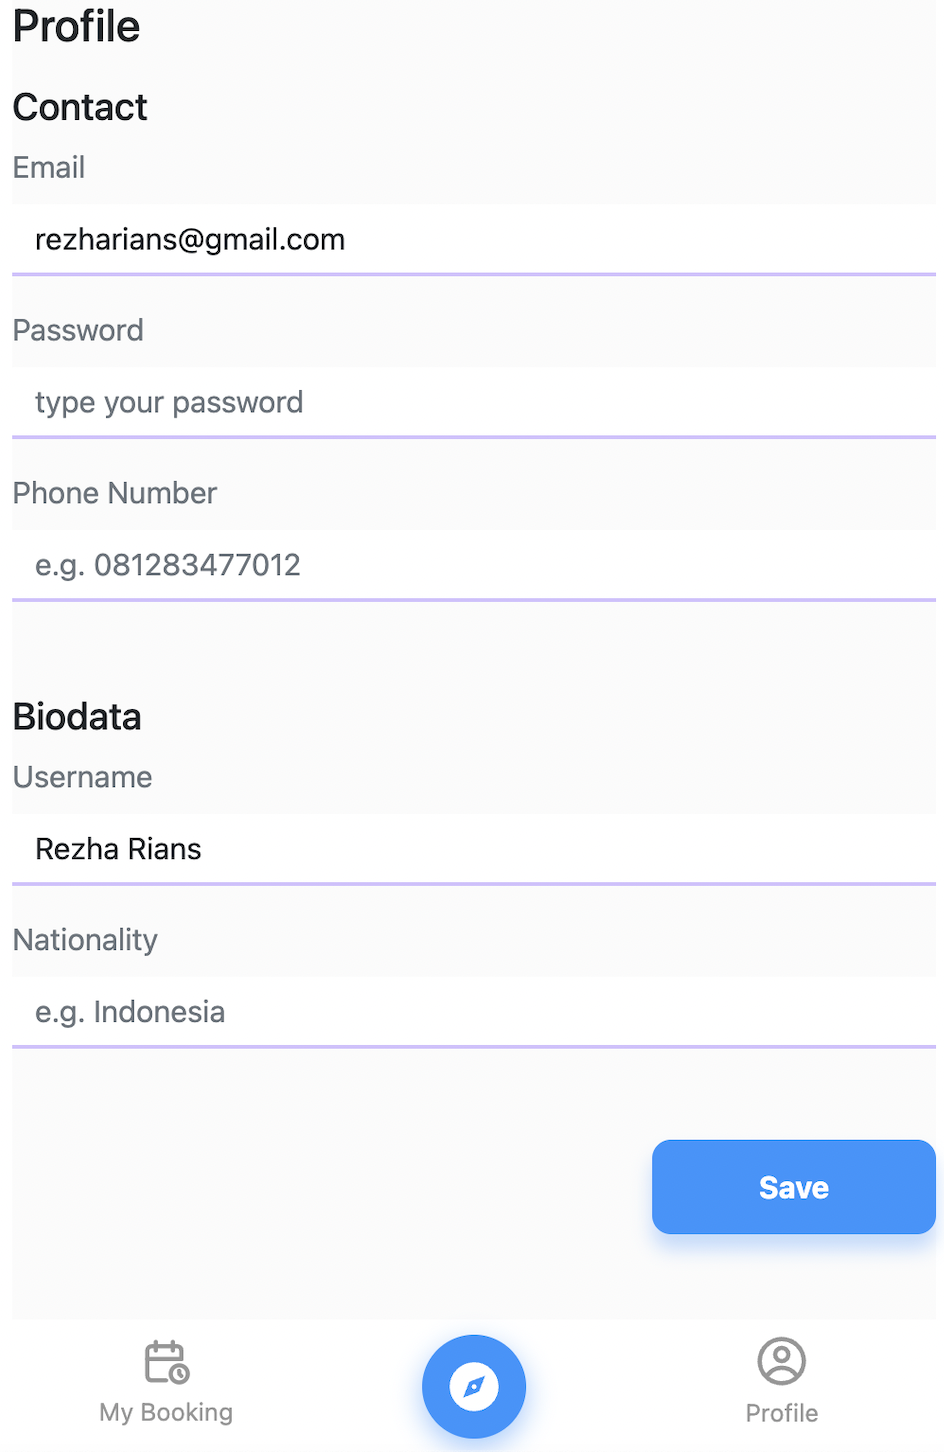
Task: Click the Phone Number label text
Action: coord(115,493)
